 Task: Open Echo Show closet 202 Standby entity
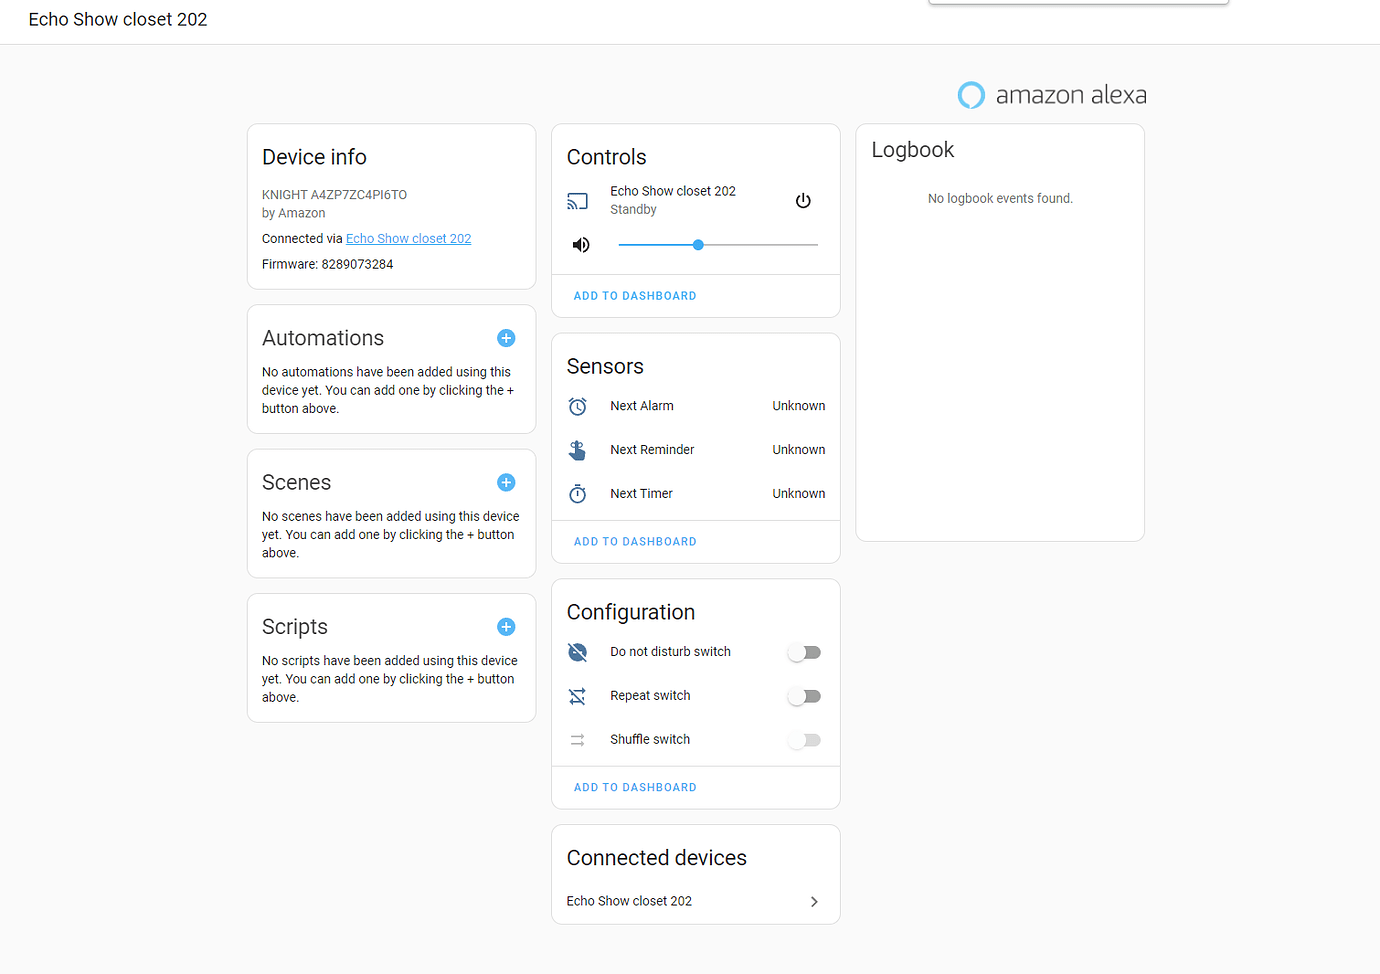click(x=673, y=200)
